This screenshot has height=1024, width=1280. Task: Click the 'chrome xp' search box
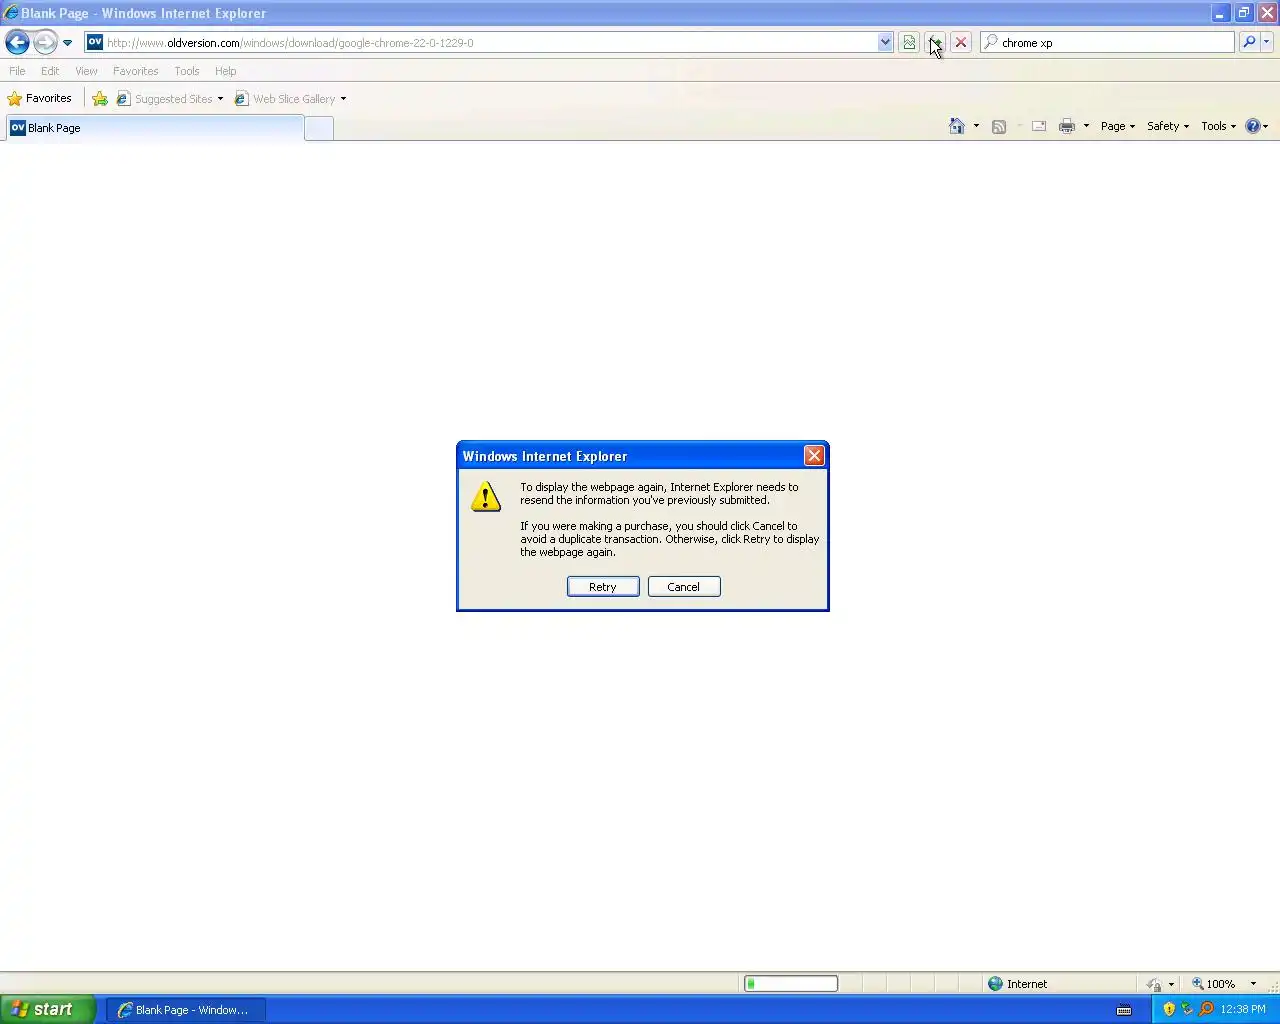(1107, 43)
